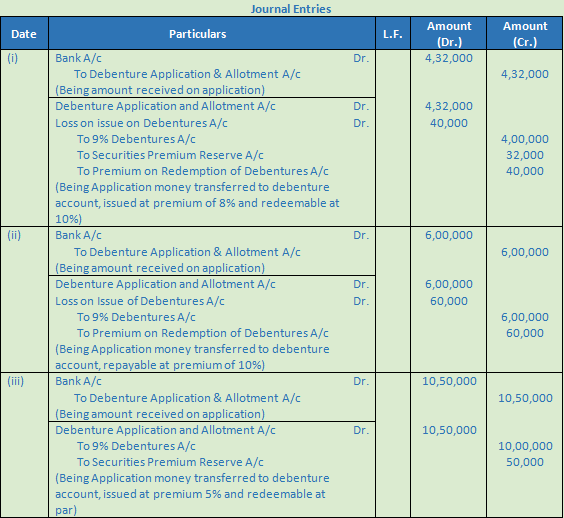Click 'To Securities Premium Reserve A/c' beside 32,000
This screenshot has width=564, height=518.
pyautogui.click(x=170, y=155)
